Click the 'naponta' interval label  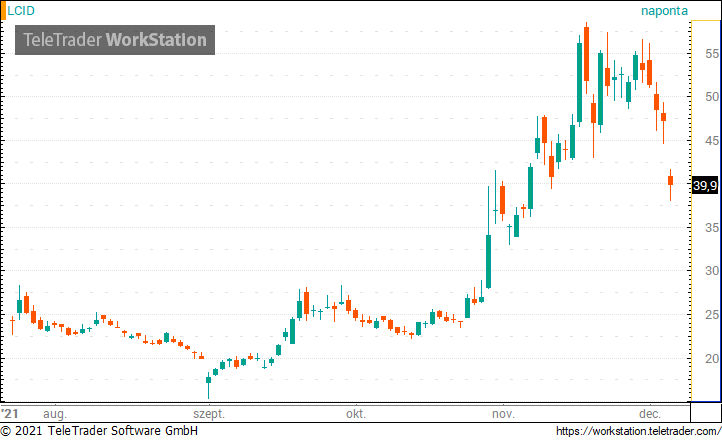664,11
